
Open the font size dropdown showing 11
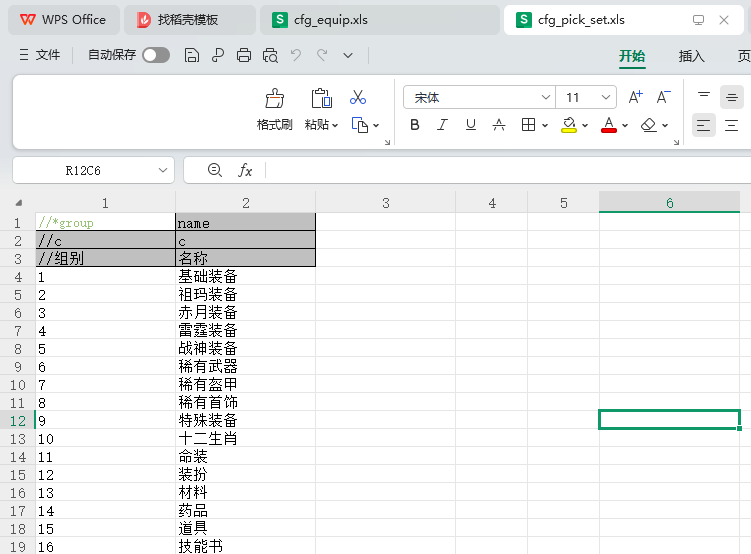click(x=606, y=98)
